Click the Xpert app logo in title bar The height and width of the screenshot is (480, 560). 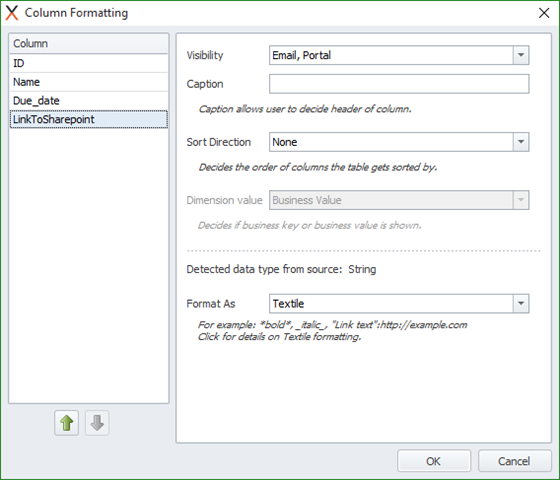click(x=12, y=13)
